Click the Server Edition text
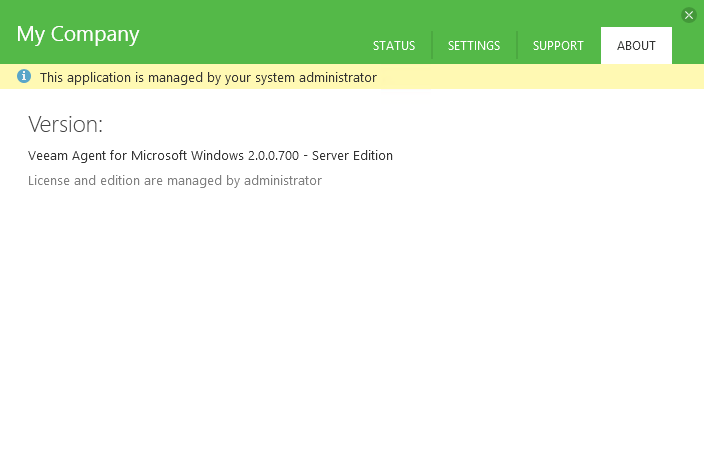Viewport: 704px width, 458px height. point(353,156)
